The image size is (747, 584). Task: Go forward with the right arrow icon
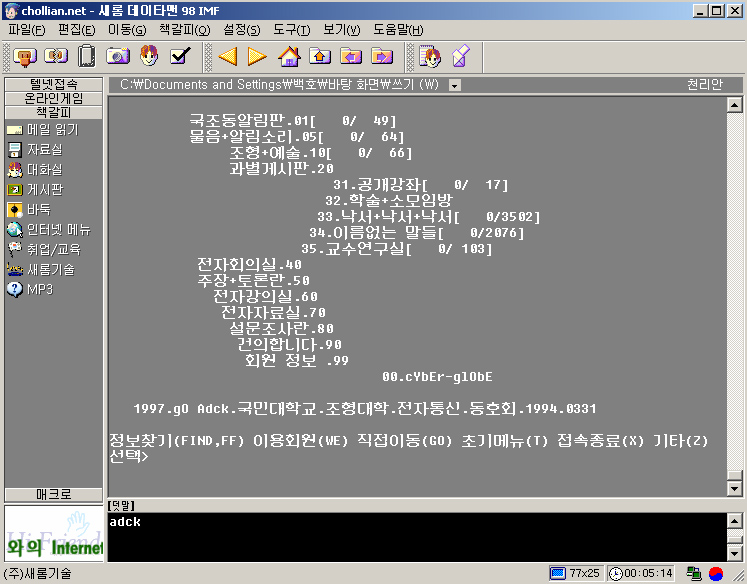tap(257, 56)
